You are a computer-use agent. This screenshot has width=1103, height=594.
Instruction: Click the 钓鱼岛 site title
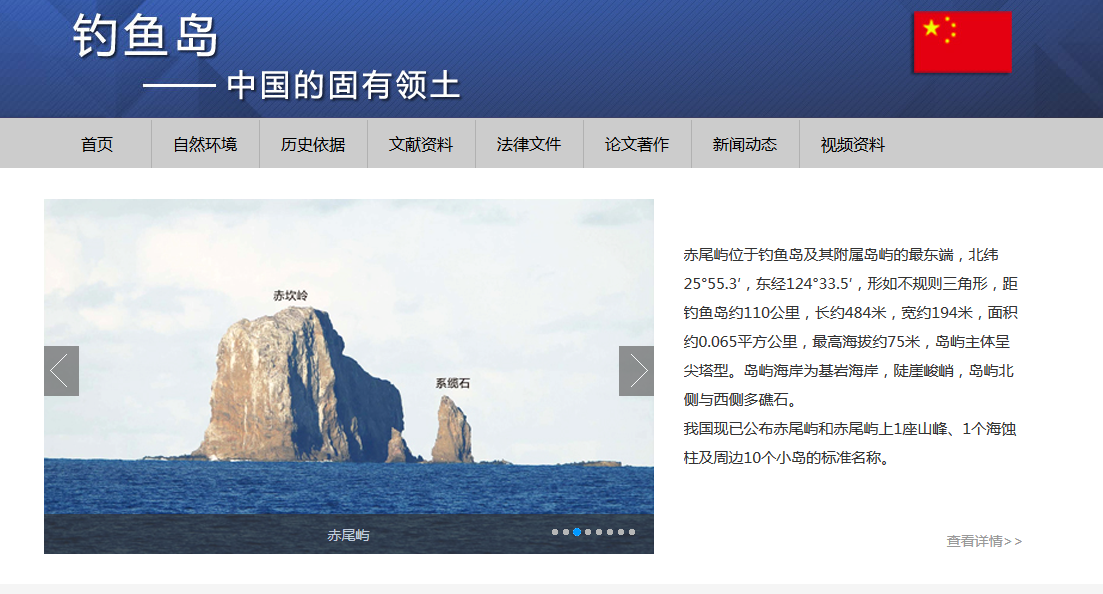(x=146, y=37)
